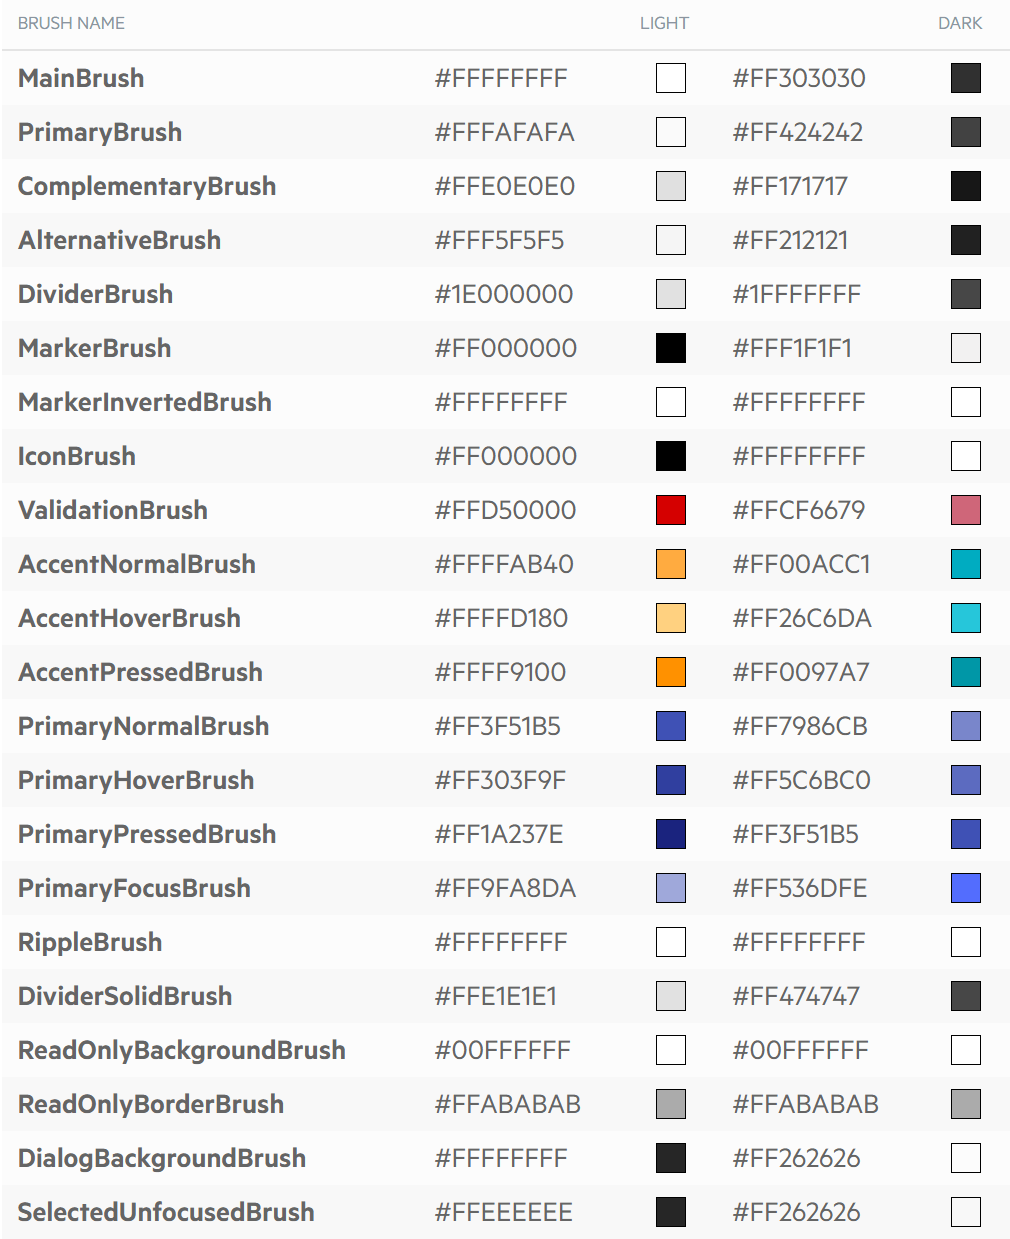The width and height of the screenshot is (1010, 1239).
Task: Click the SelectedUnfocusedBrush name label
Action: [x=166, y=1212]
